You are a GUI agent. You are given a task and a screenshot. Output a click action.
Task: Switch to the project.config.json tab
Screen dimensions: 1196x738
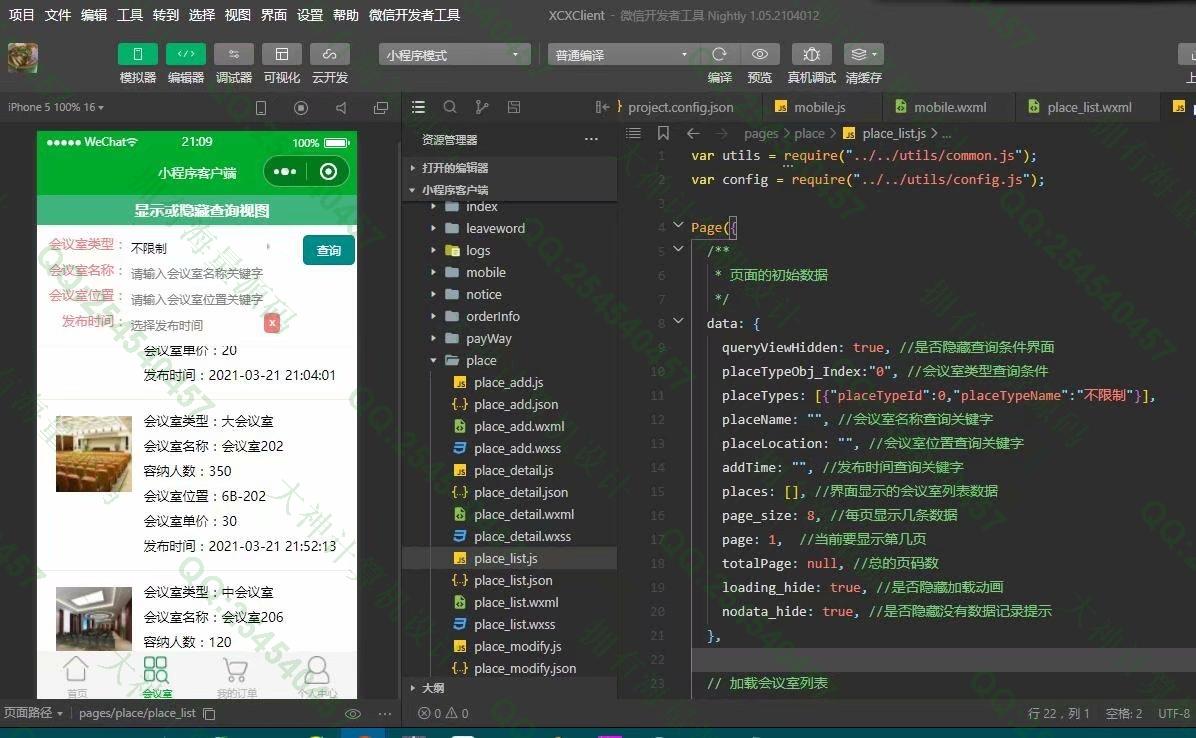click(x=680, y=107)
